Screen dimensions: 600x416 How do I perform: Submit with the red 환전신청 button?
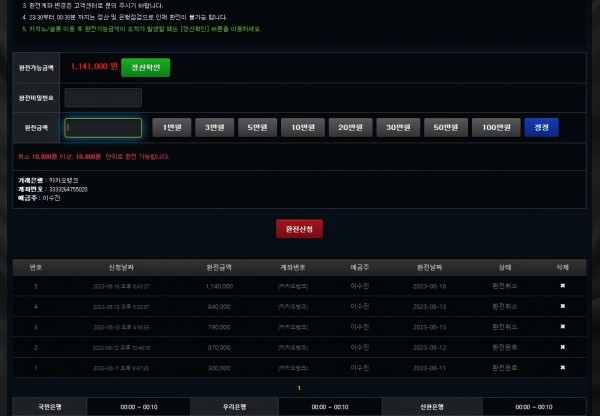tap(299, 229)
